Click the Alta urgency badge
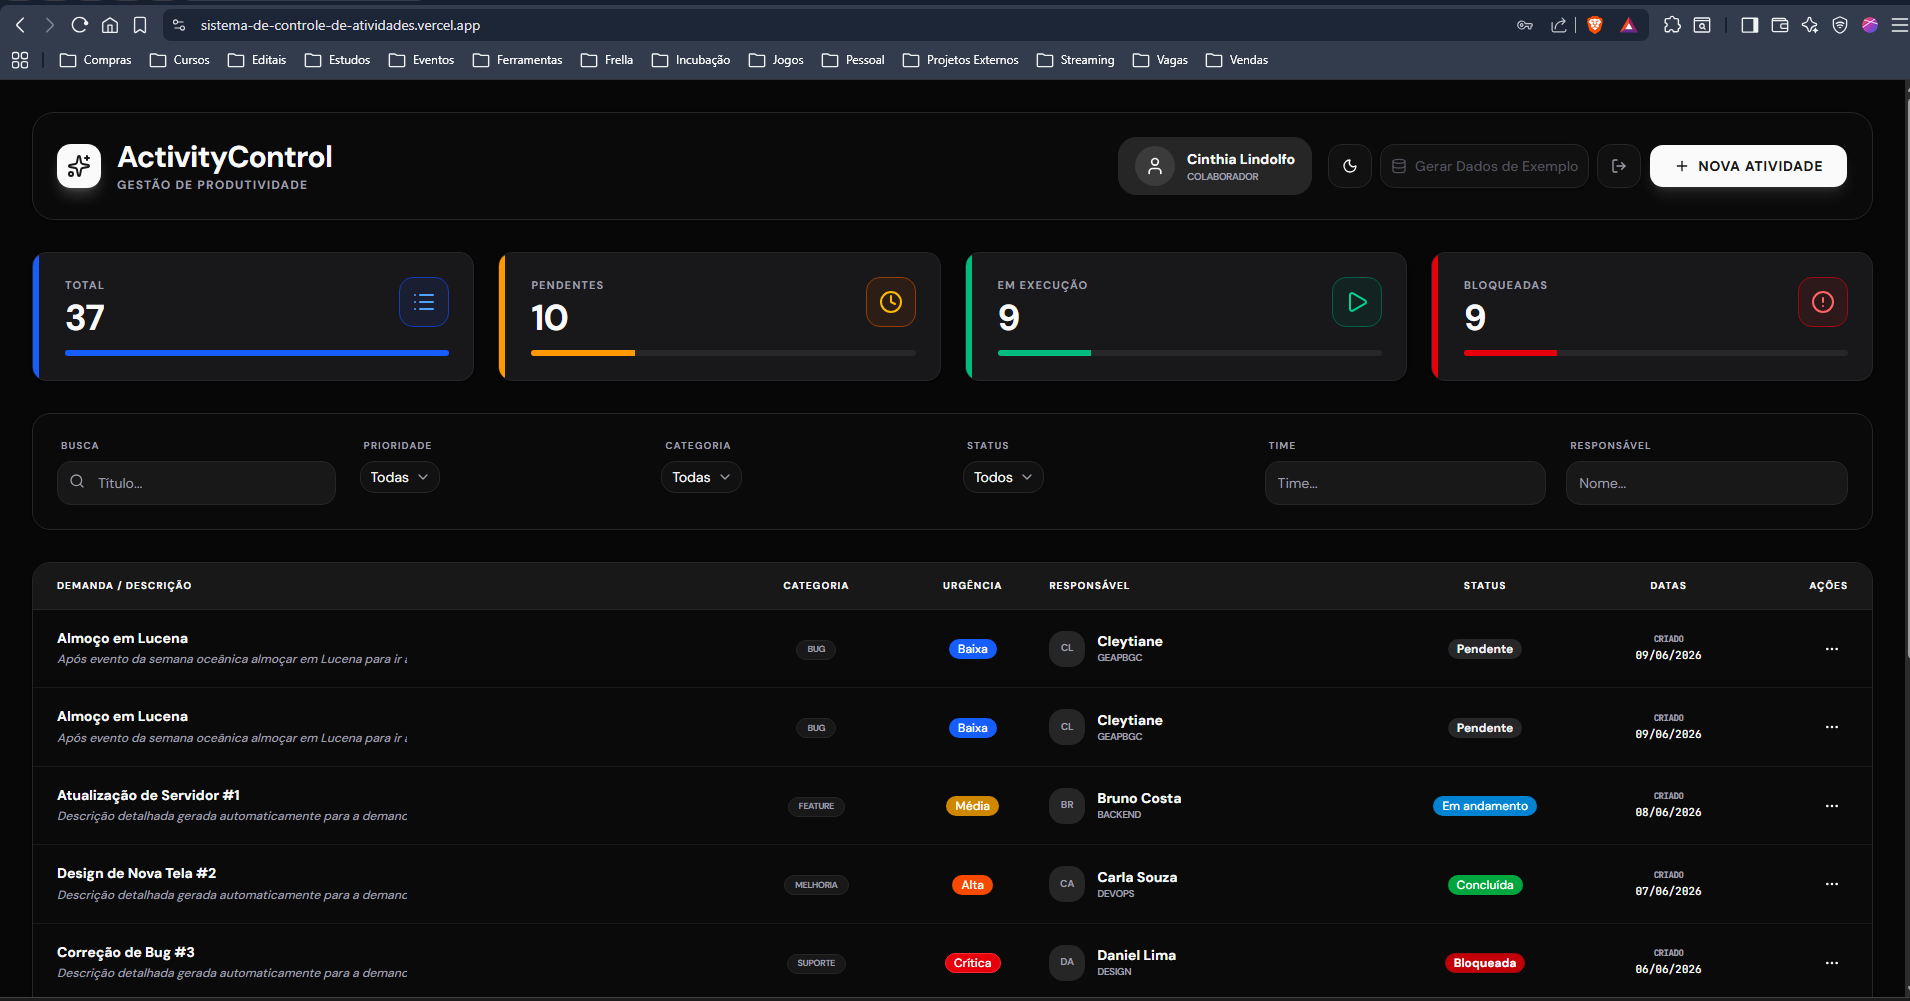Viewport: 1910px width, 1001px height. tap(972, 885)
